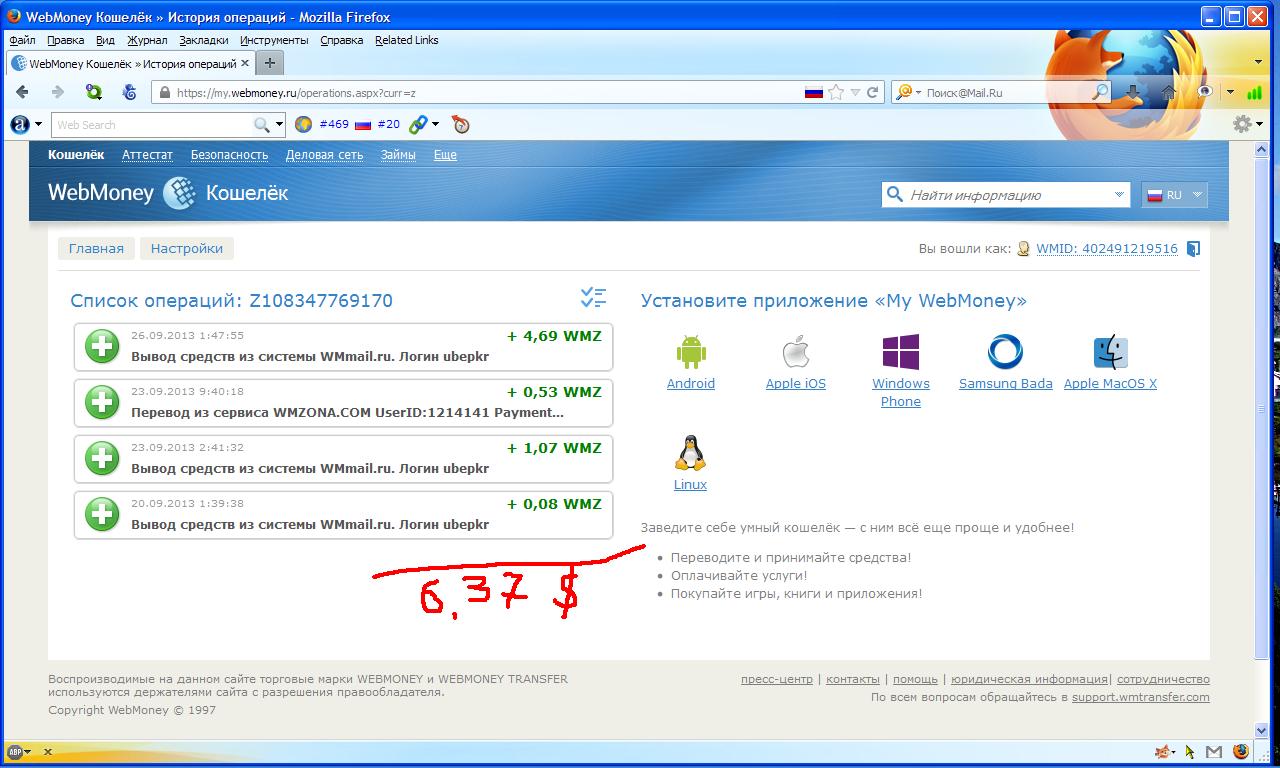Open a new tab with the plus button
This screenshot has width=1280, height=768.
coord(269,63)
